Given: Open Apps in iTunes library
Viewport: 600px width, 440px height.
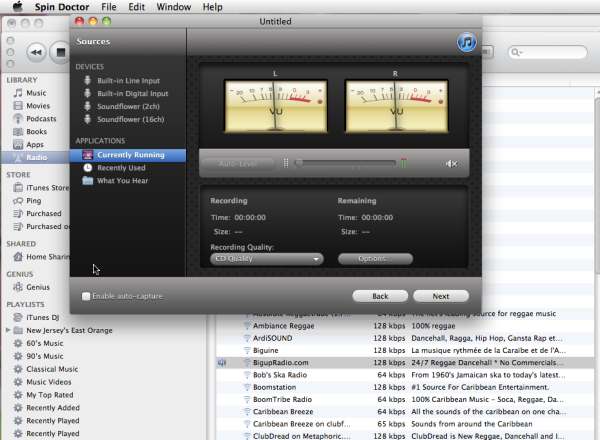Looking at the screenshot, I should point(36,145).
